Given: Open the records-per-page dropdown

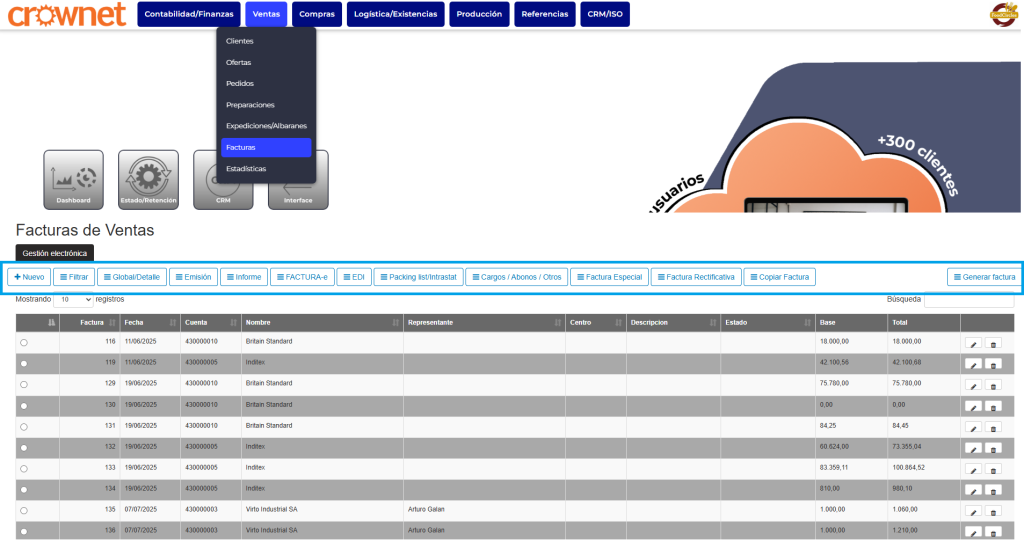Looking at the screenshot, I should point(73,299).
